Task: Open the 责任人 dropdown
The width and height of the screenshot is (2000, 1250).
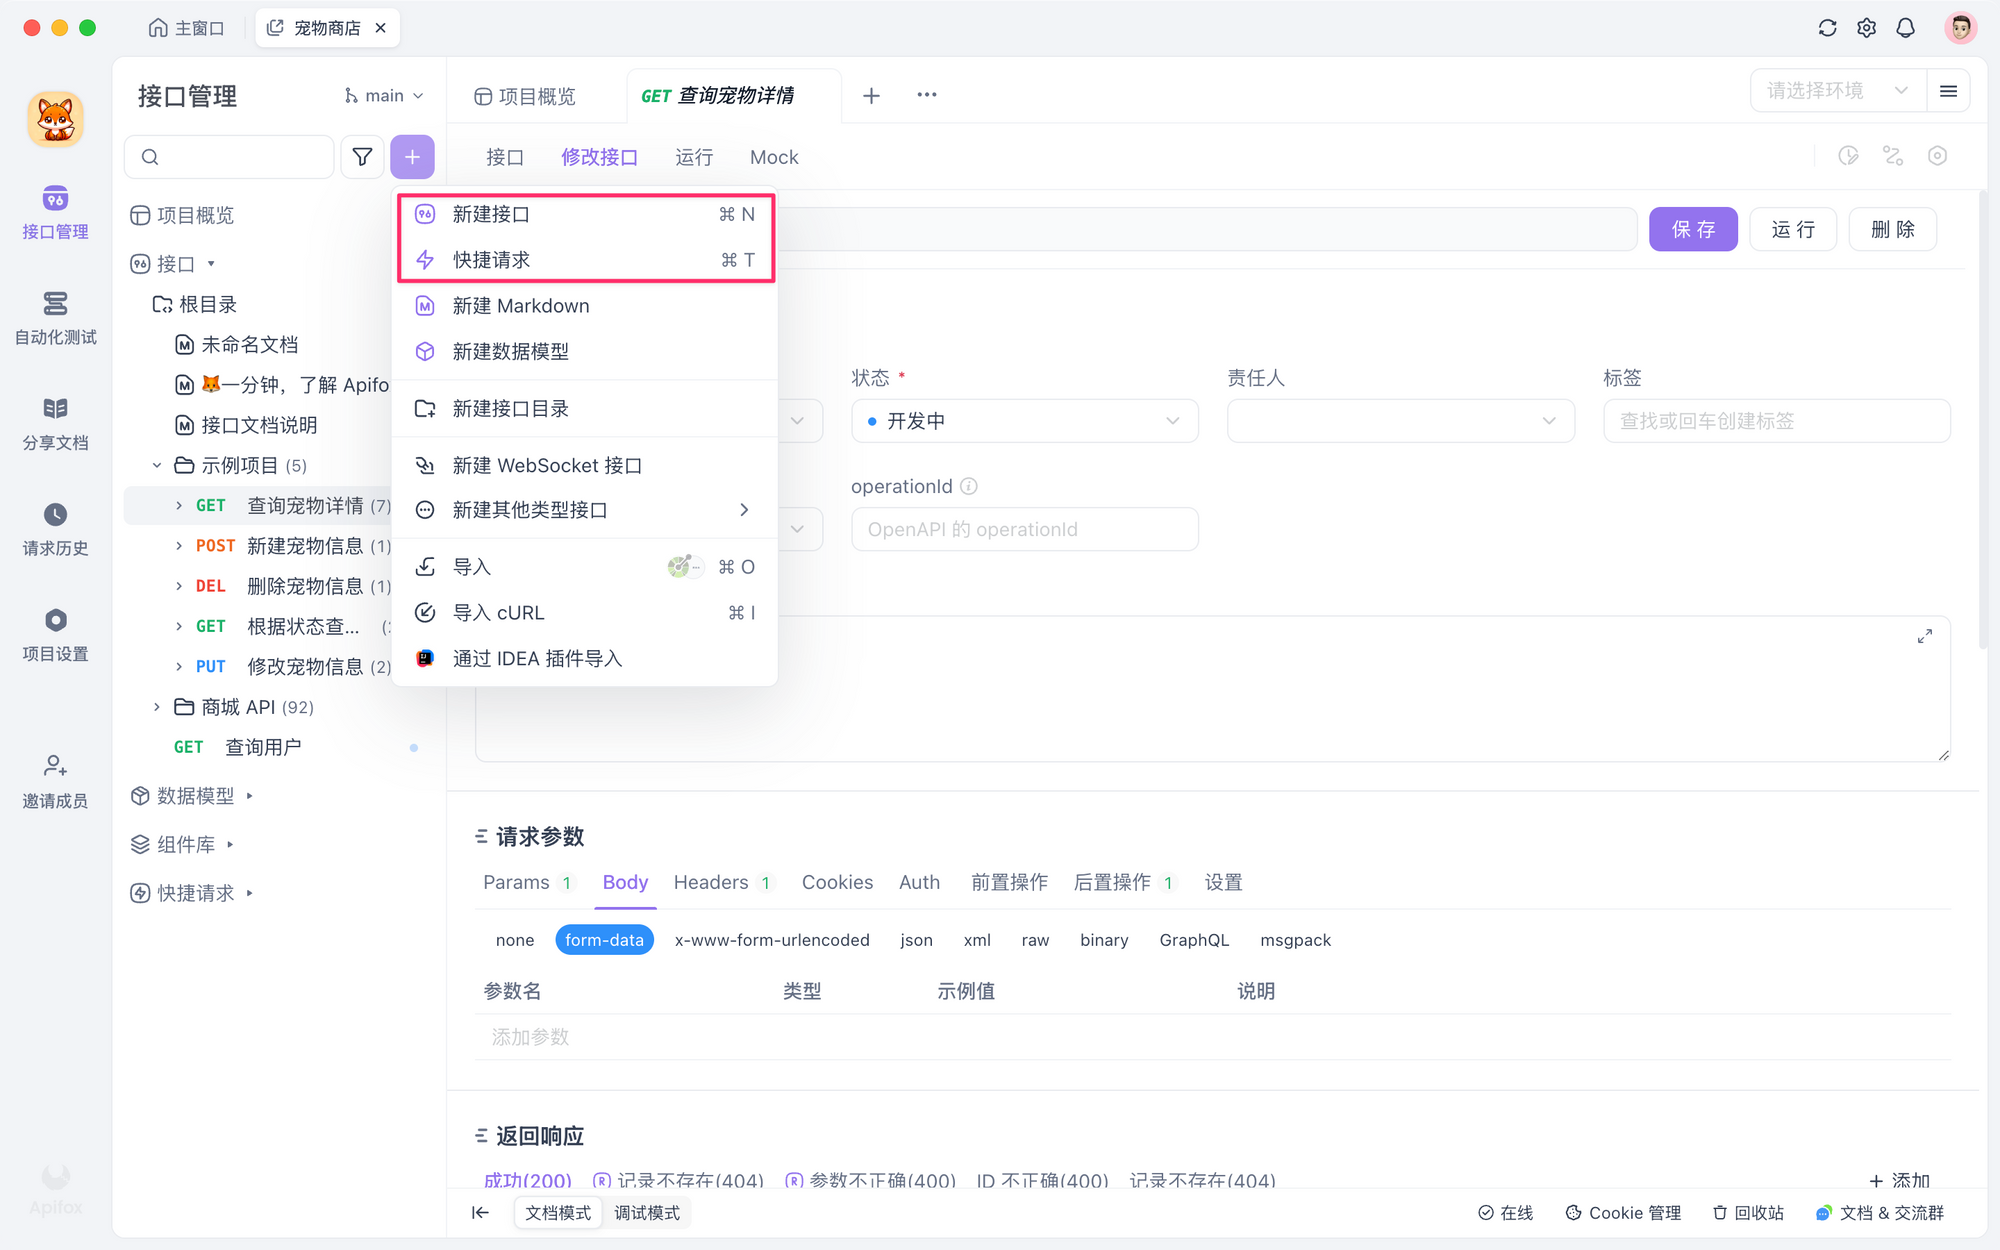Action: point(1401,421)
